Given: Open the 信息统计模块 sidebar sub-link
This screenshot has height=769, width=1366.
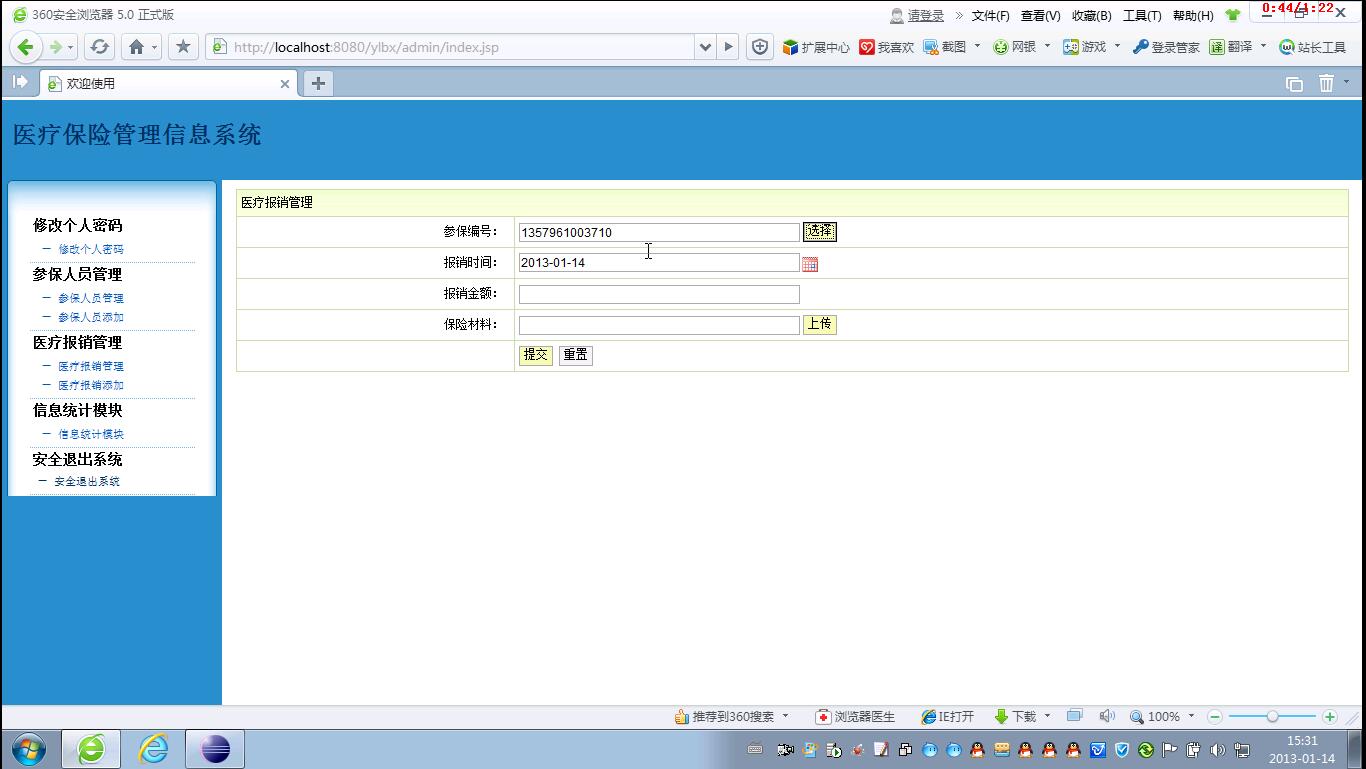Looking at the screenshot, I should pyautogui.click(x=91, y=434).
